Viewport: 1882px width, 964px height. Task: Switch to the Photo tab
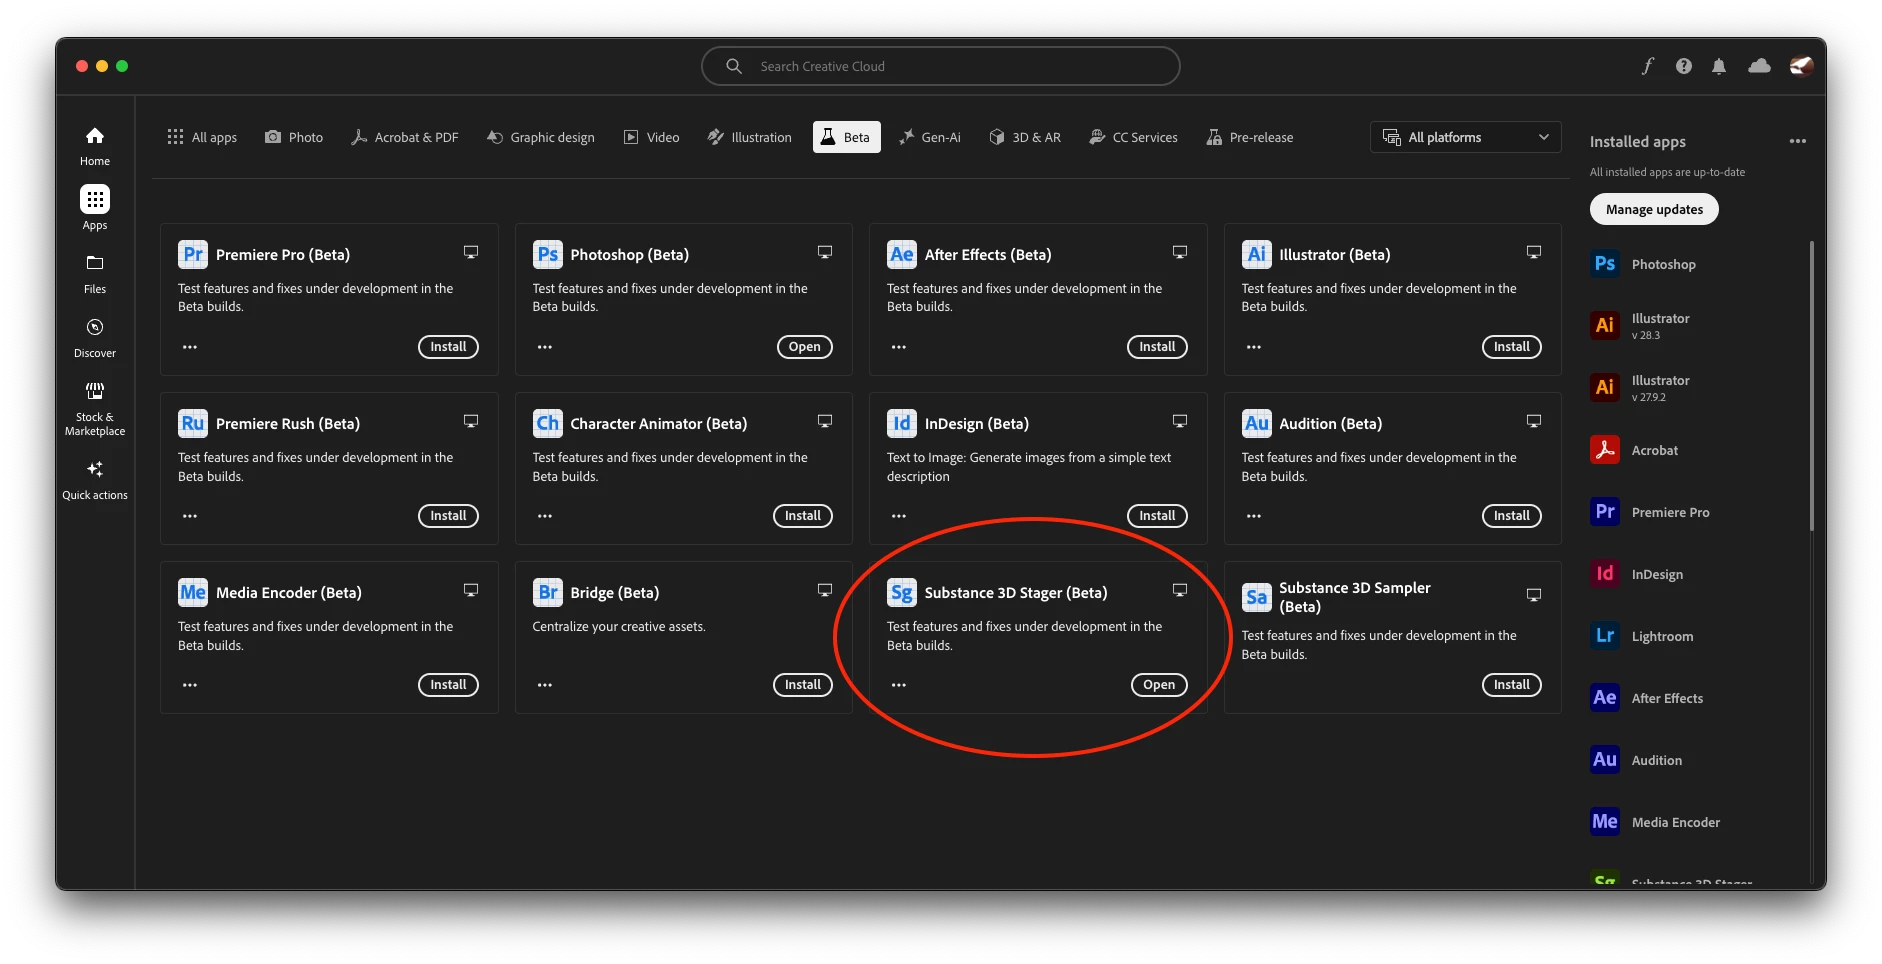(294, 137)
